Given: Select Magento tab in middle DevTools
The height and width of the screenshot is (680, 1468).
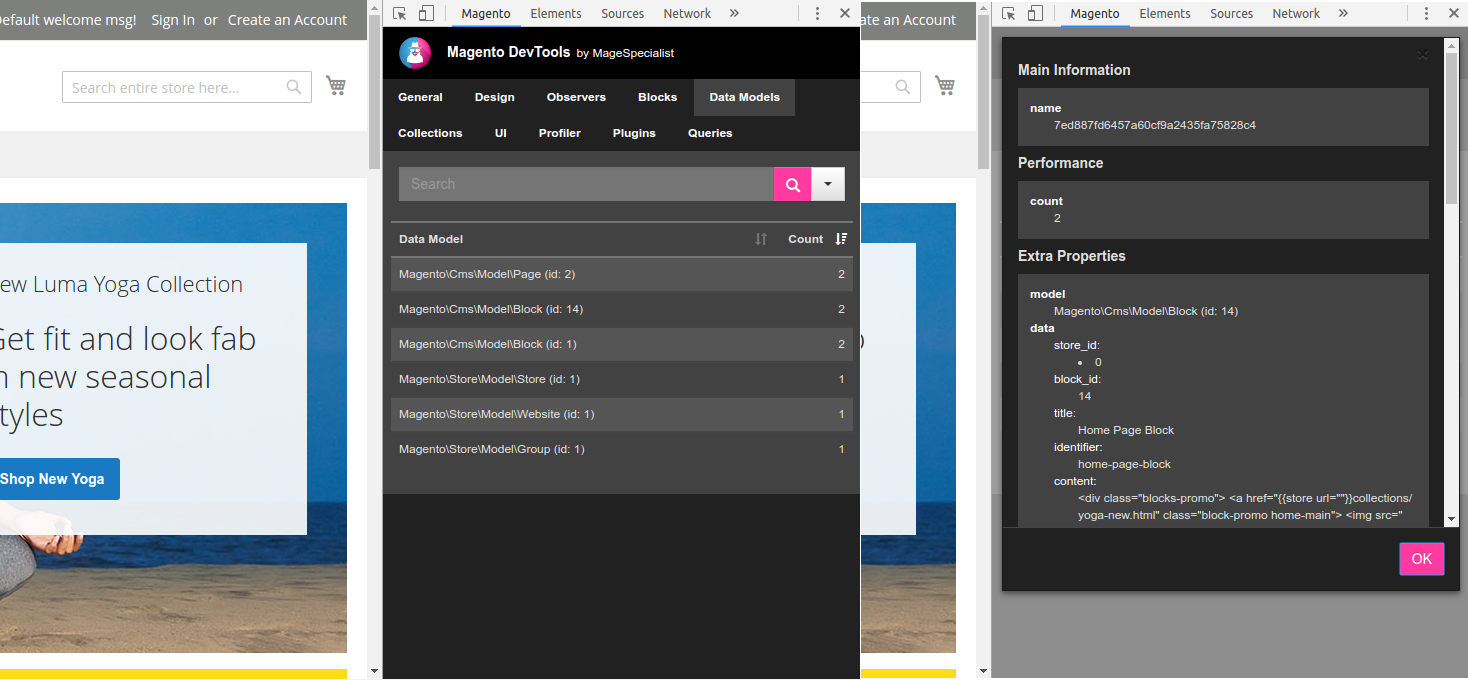Looking at the screenshot, I should [x=486, y=13].
